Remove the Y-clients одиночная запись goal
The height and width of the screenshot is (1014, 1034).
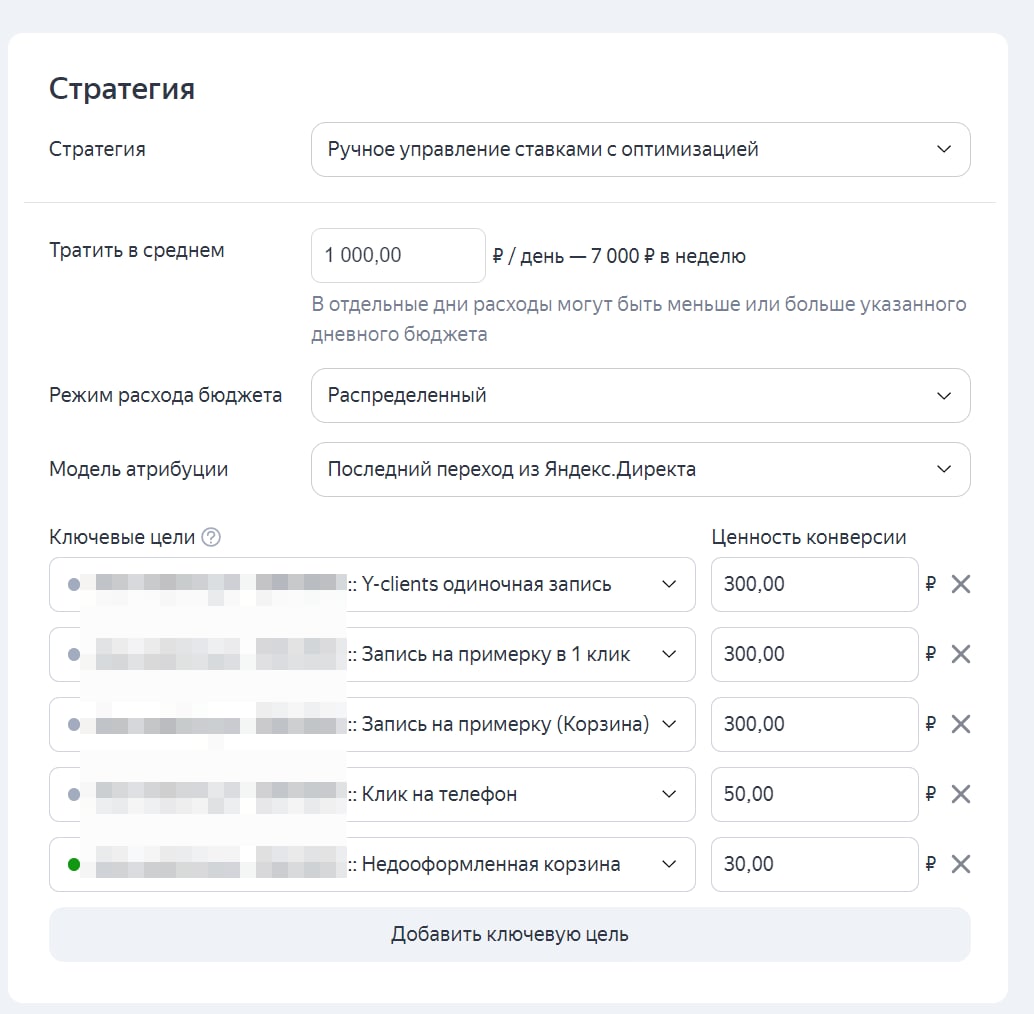click(960, 584)
